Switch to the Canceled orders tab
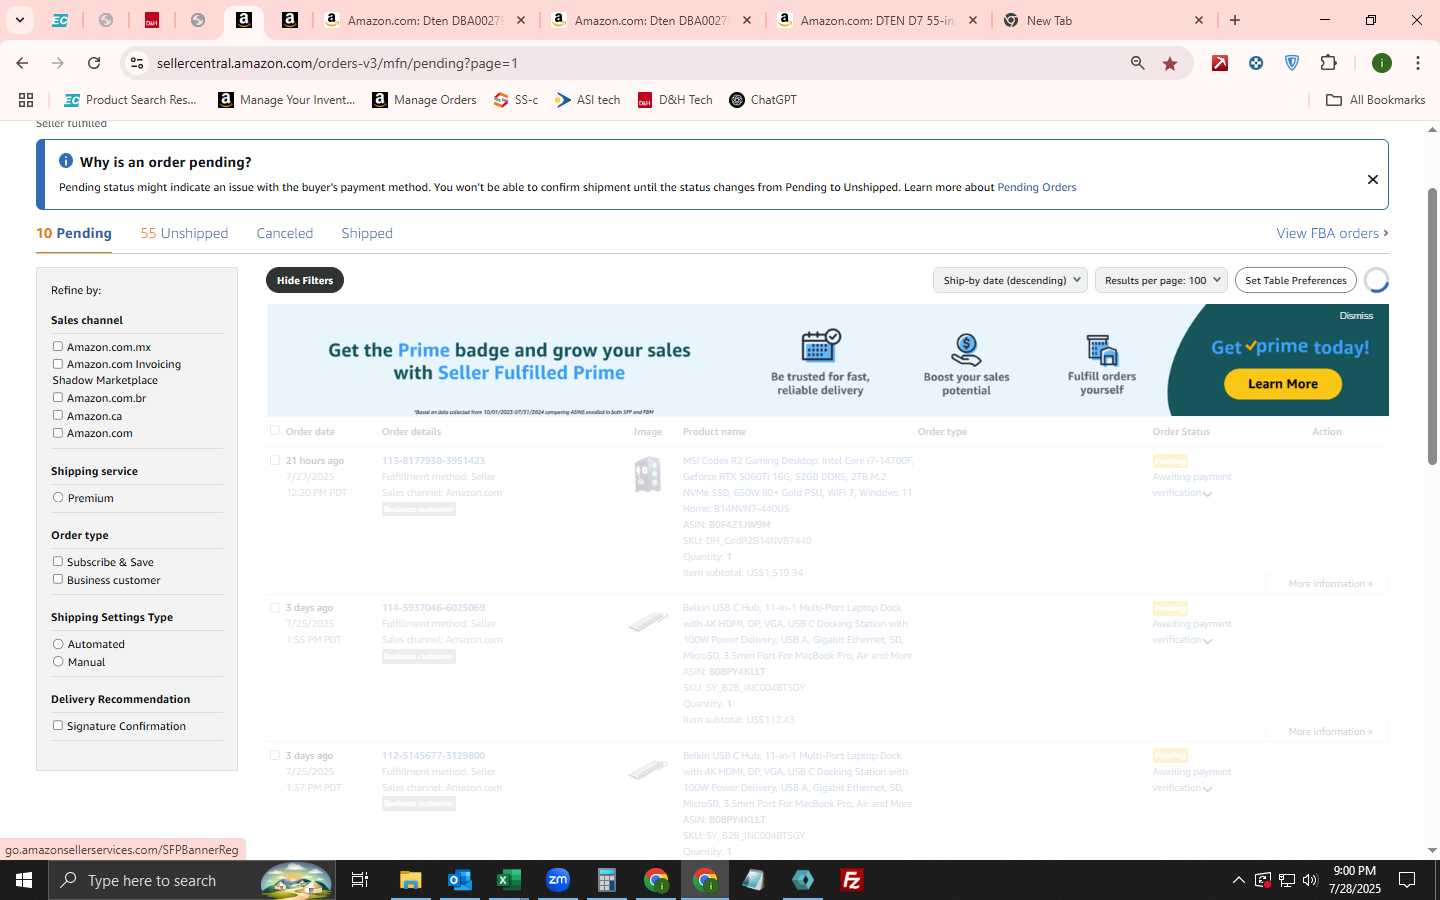The width and height of the screenshot is (1440, 900). (x=285, y=233)
